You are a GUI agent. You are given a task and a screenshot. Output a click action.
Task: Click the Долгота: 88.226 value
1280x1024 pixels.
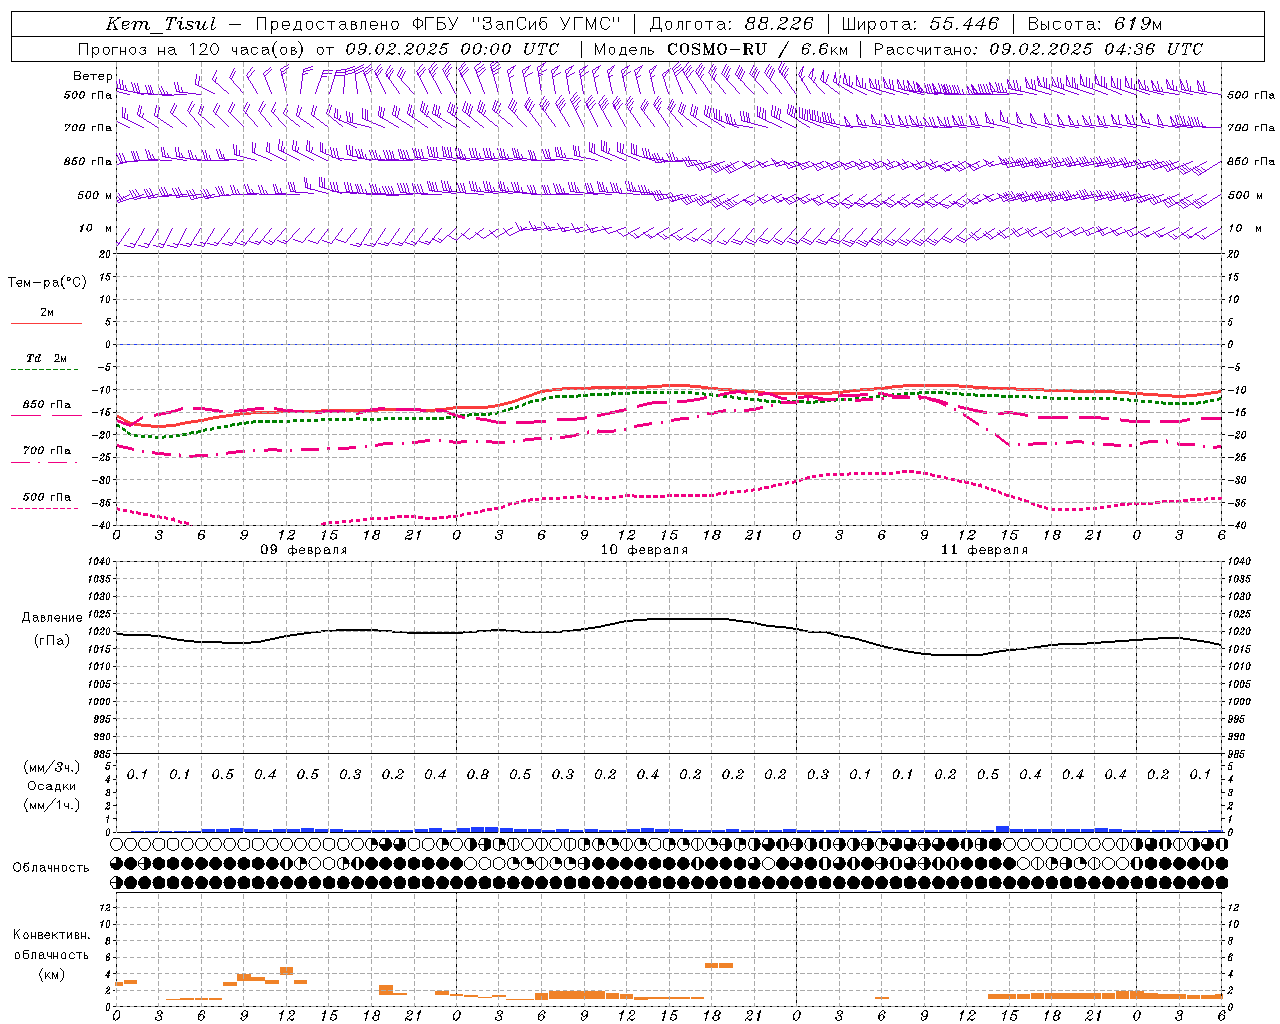[732, 25]
